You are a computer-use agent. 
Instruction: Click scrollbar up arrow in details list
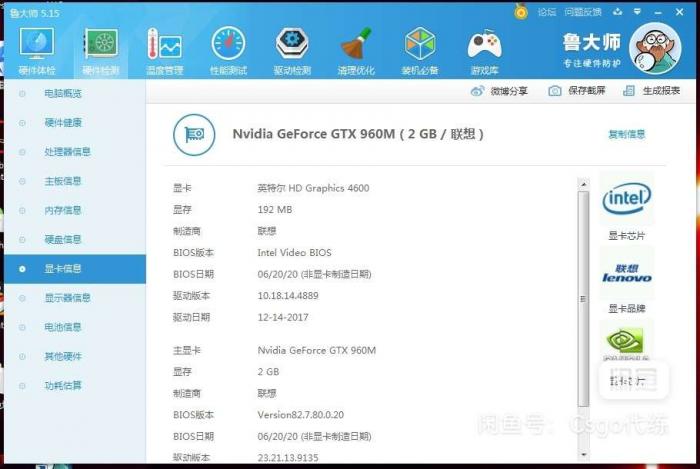(x=583, y=184)
